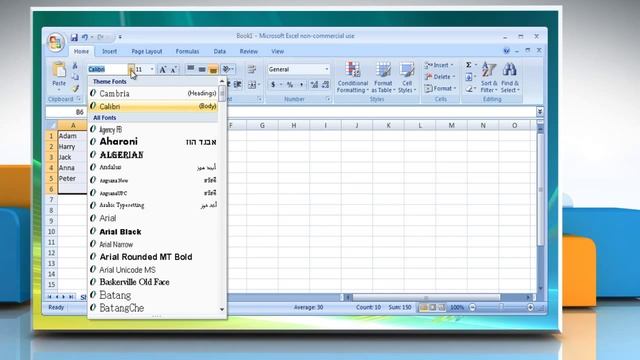The height and width of the screenshot is (360, 640).
Task: Expand the formula bar
Action: 540,111
